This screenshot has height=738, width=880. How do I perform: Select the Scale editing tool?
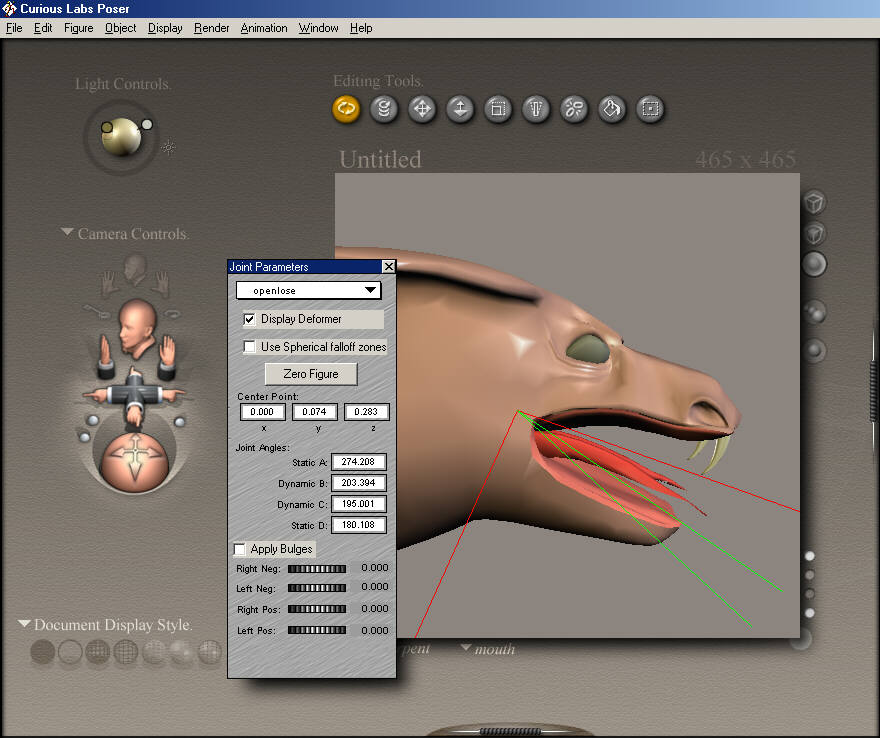coord(498,109)
